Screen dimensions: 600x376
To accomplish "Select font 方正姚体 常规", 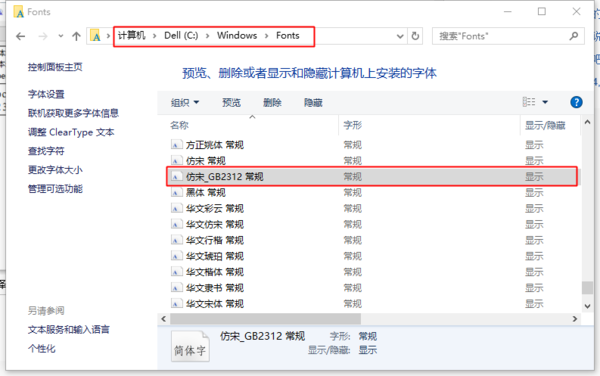I will coord(215,145).
